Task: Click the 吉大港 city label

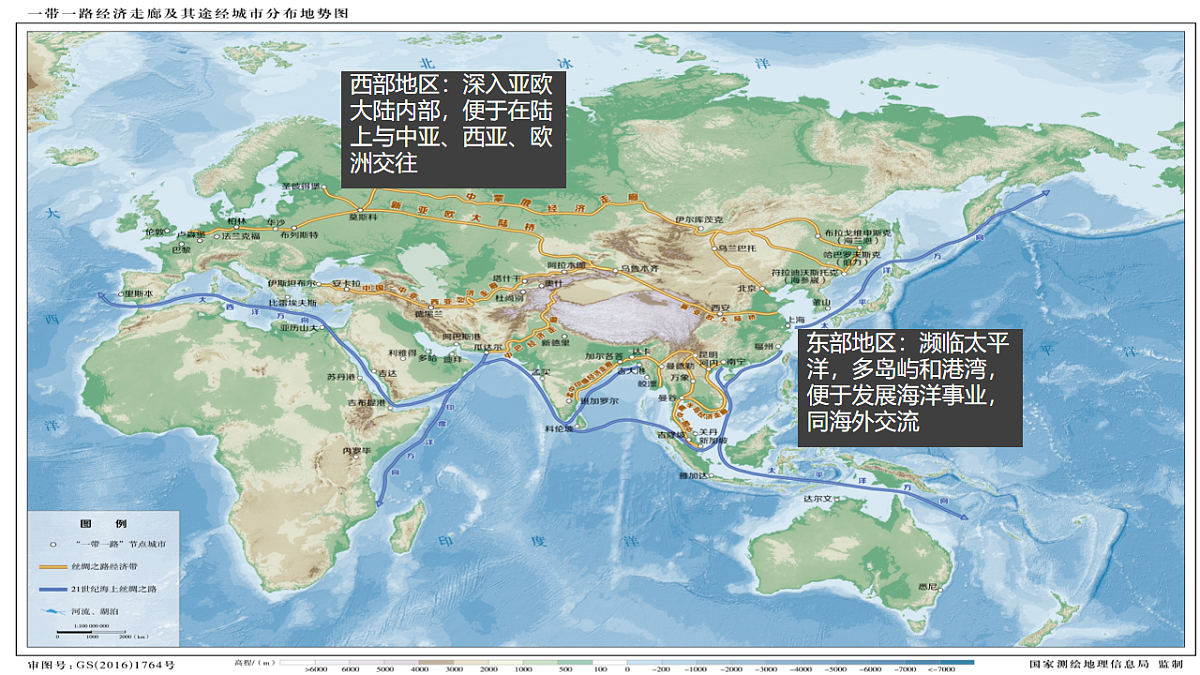Action: pyautogui.click(x=630, y=370)
